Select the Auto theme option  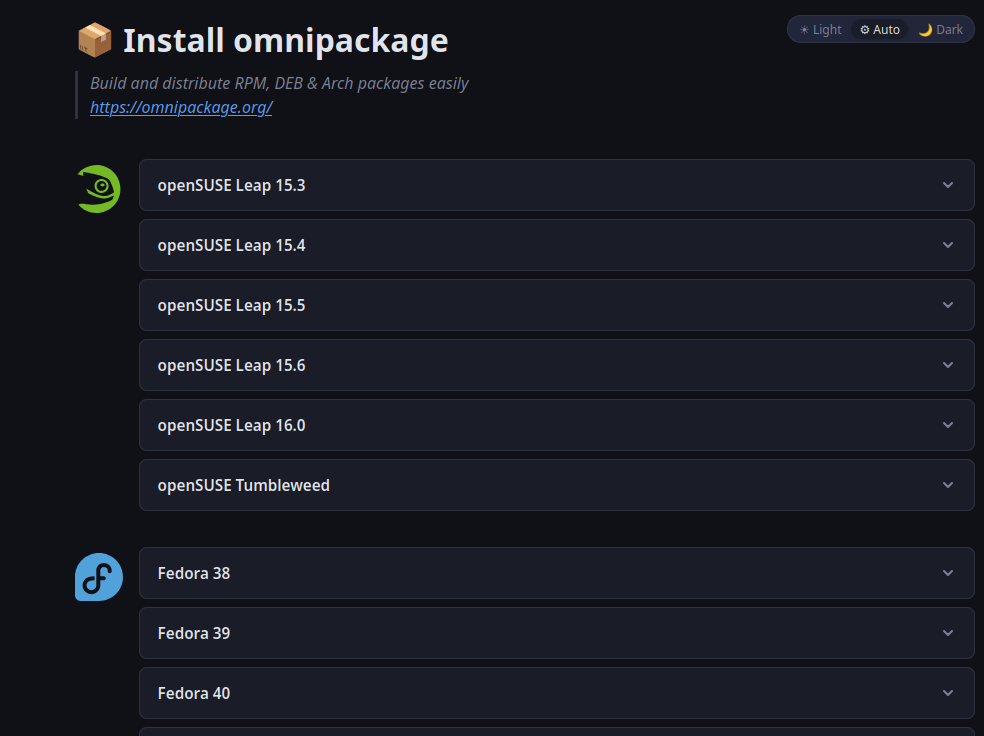[879, 29]
